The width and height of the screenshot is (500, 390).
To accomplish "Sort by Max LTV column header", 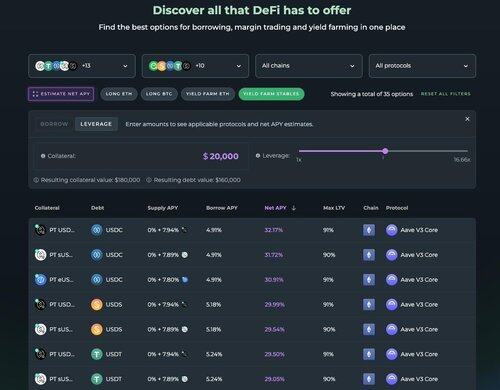I will click(334, 208).
